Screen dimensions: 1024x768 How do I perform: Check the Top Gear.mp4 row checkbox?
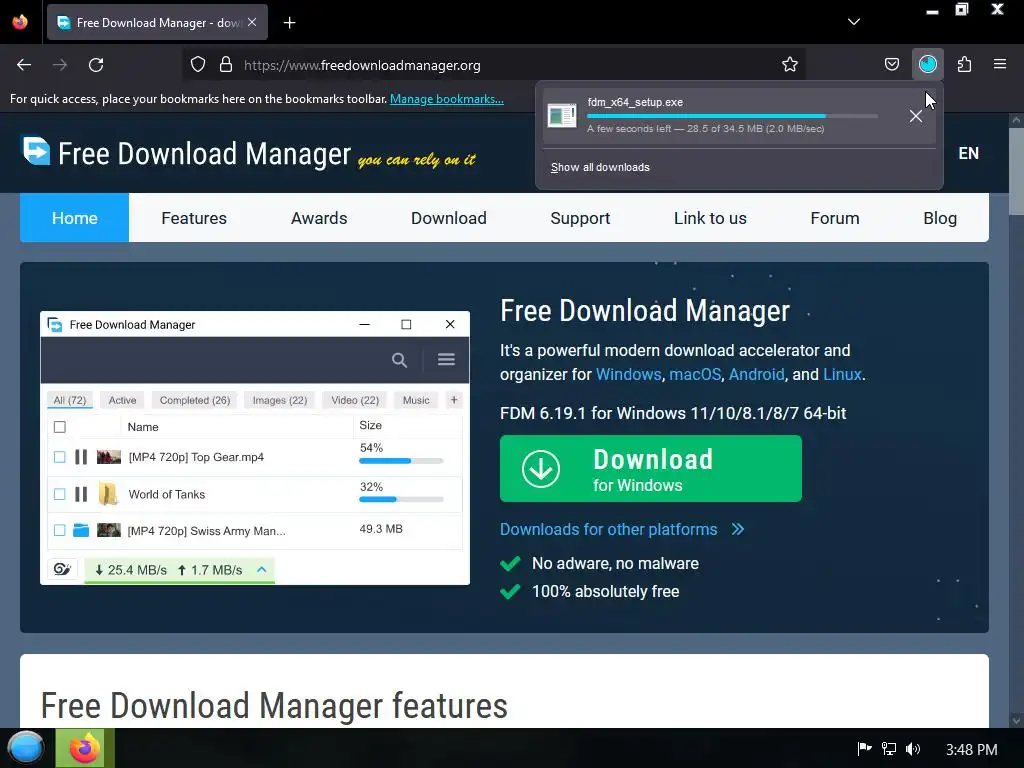[60, 457]
